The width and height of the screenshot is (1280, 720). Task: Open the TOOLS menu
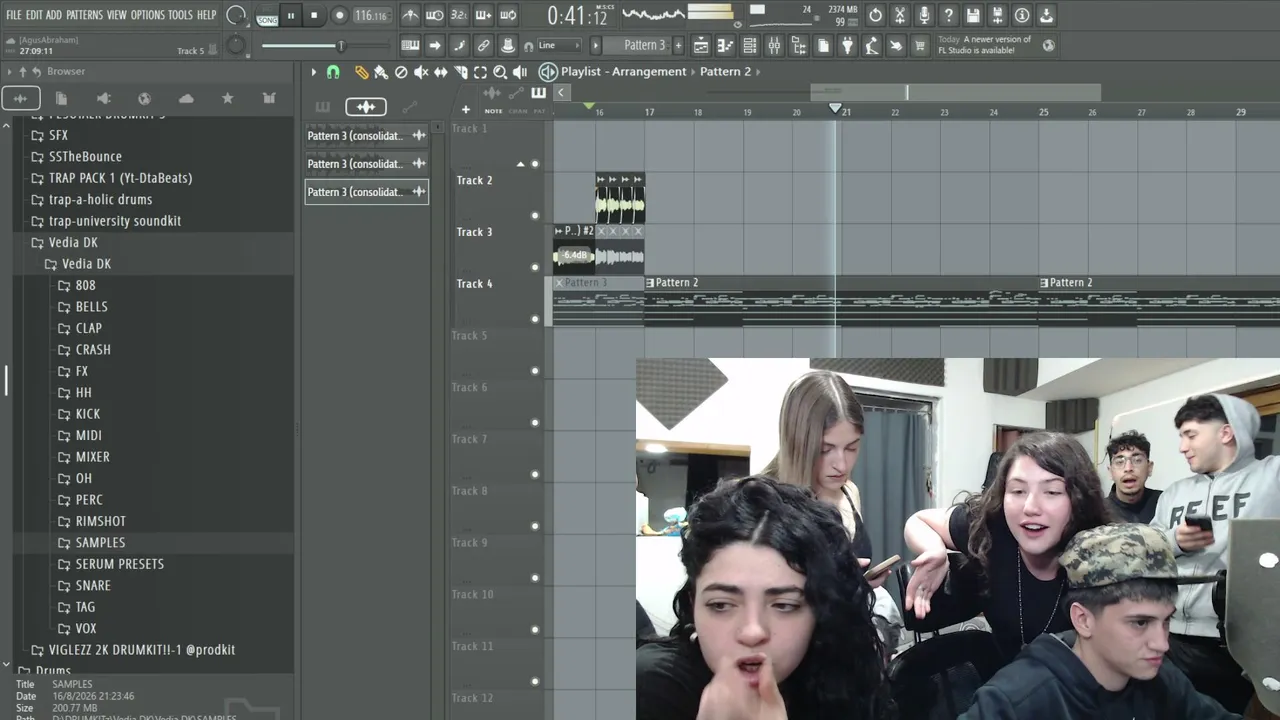pyautogui.click(x=180, y=15)
